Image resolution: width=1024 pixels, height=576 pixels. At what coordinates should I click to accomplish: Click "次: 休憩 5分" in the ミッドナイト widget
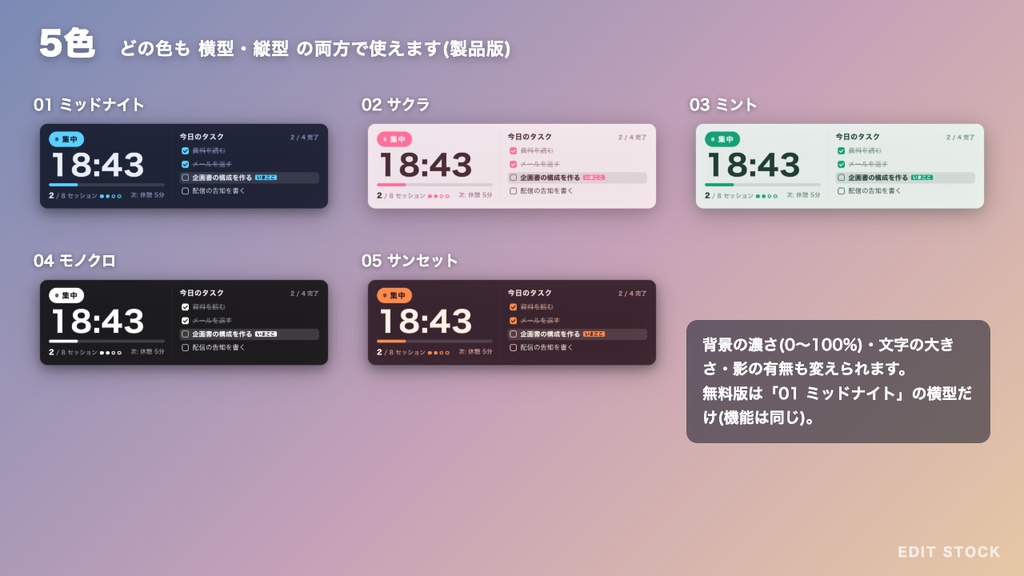pos(148,195)
